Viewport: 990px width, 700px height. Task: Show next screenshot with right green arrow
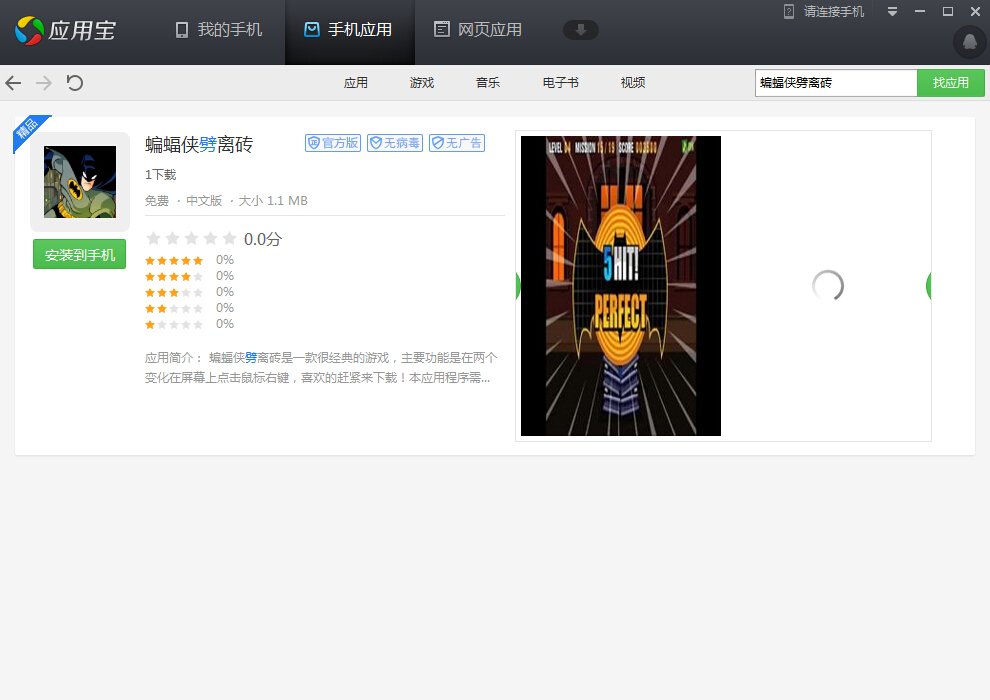point(929,286)
